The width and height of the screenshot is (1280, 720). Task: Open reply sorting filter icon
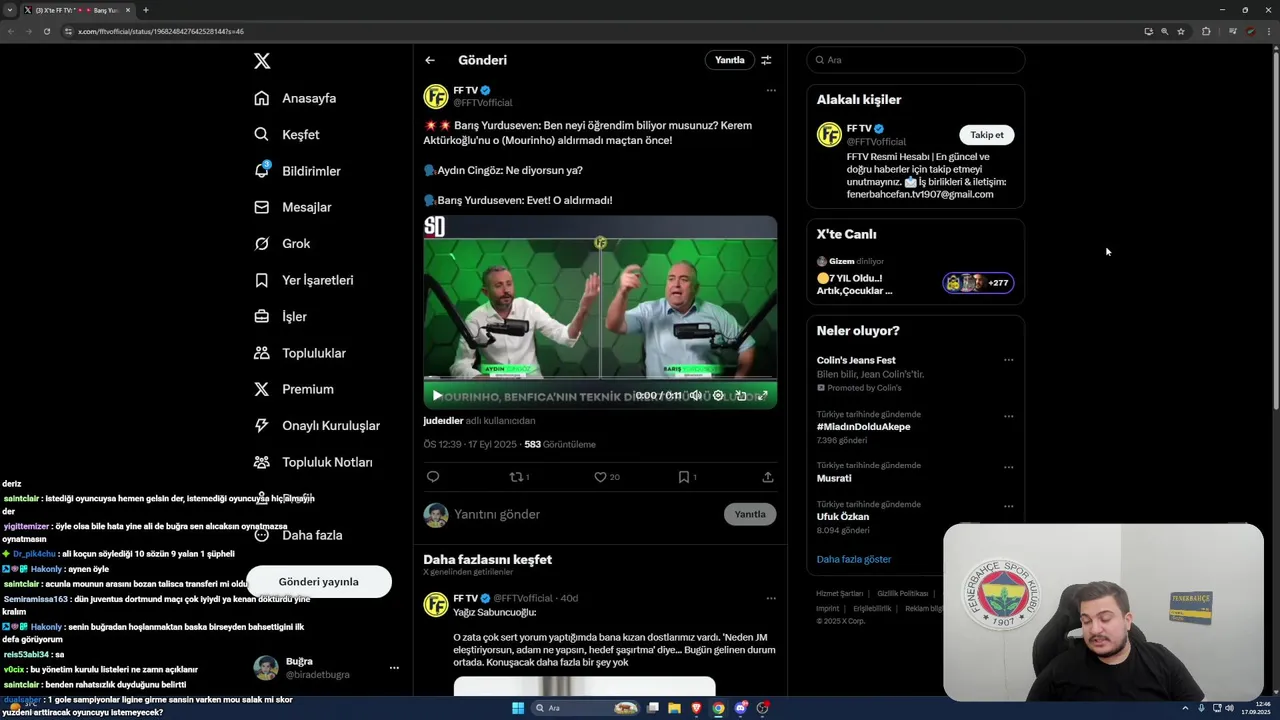[766, 60]
